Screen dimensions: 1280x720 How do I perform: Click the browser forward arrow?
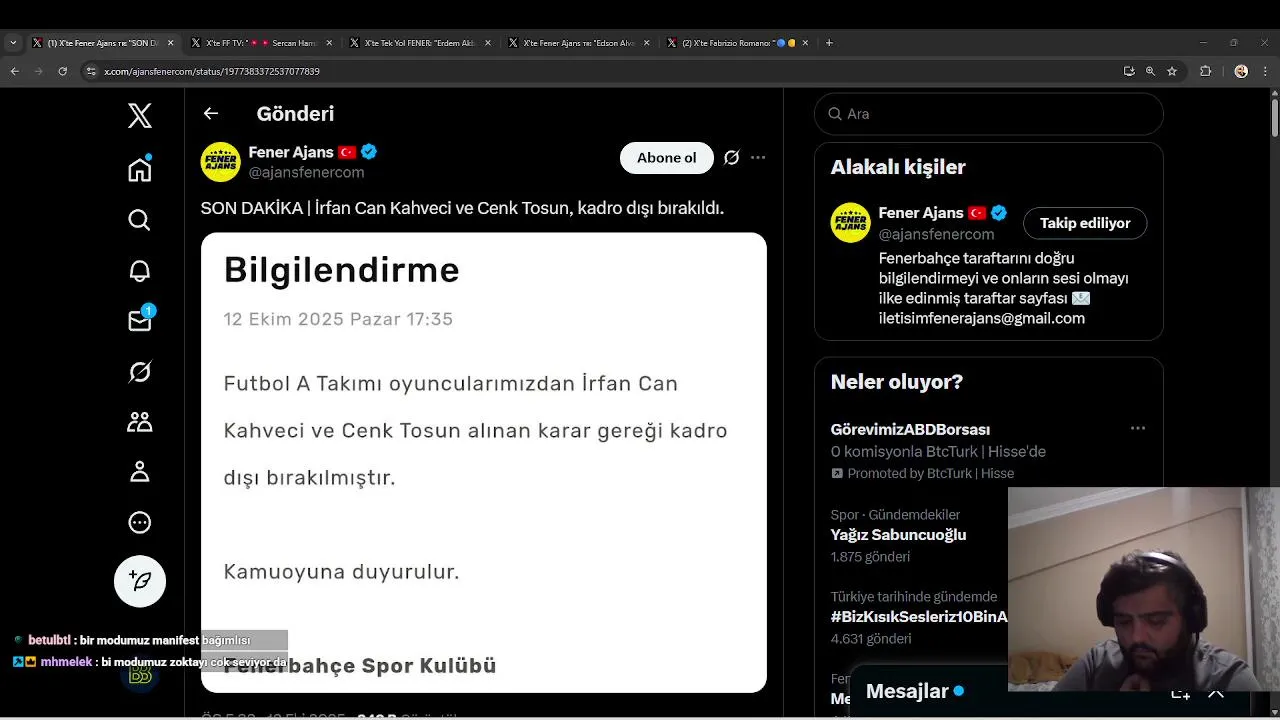pyautogui.click(x=38, y=71)
